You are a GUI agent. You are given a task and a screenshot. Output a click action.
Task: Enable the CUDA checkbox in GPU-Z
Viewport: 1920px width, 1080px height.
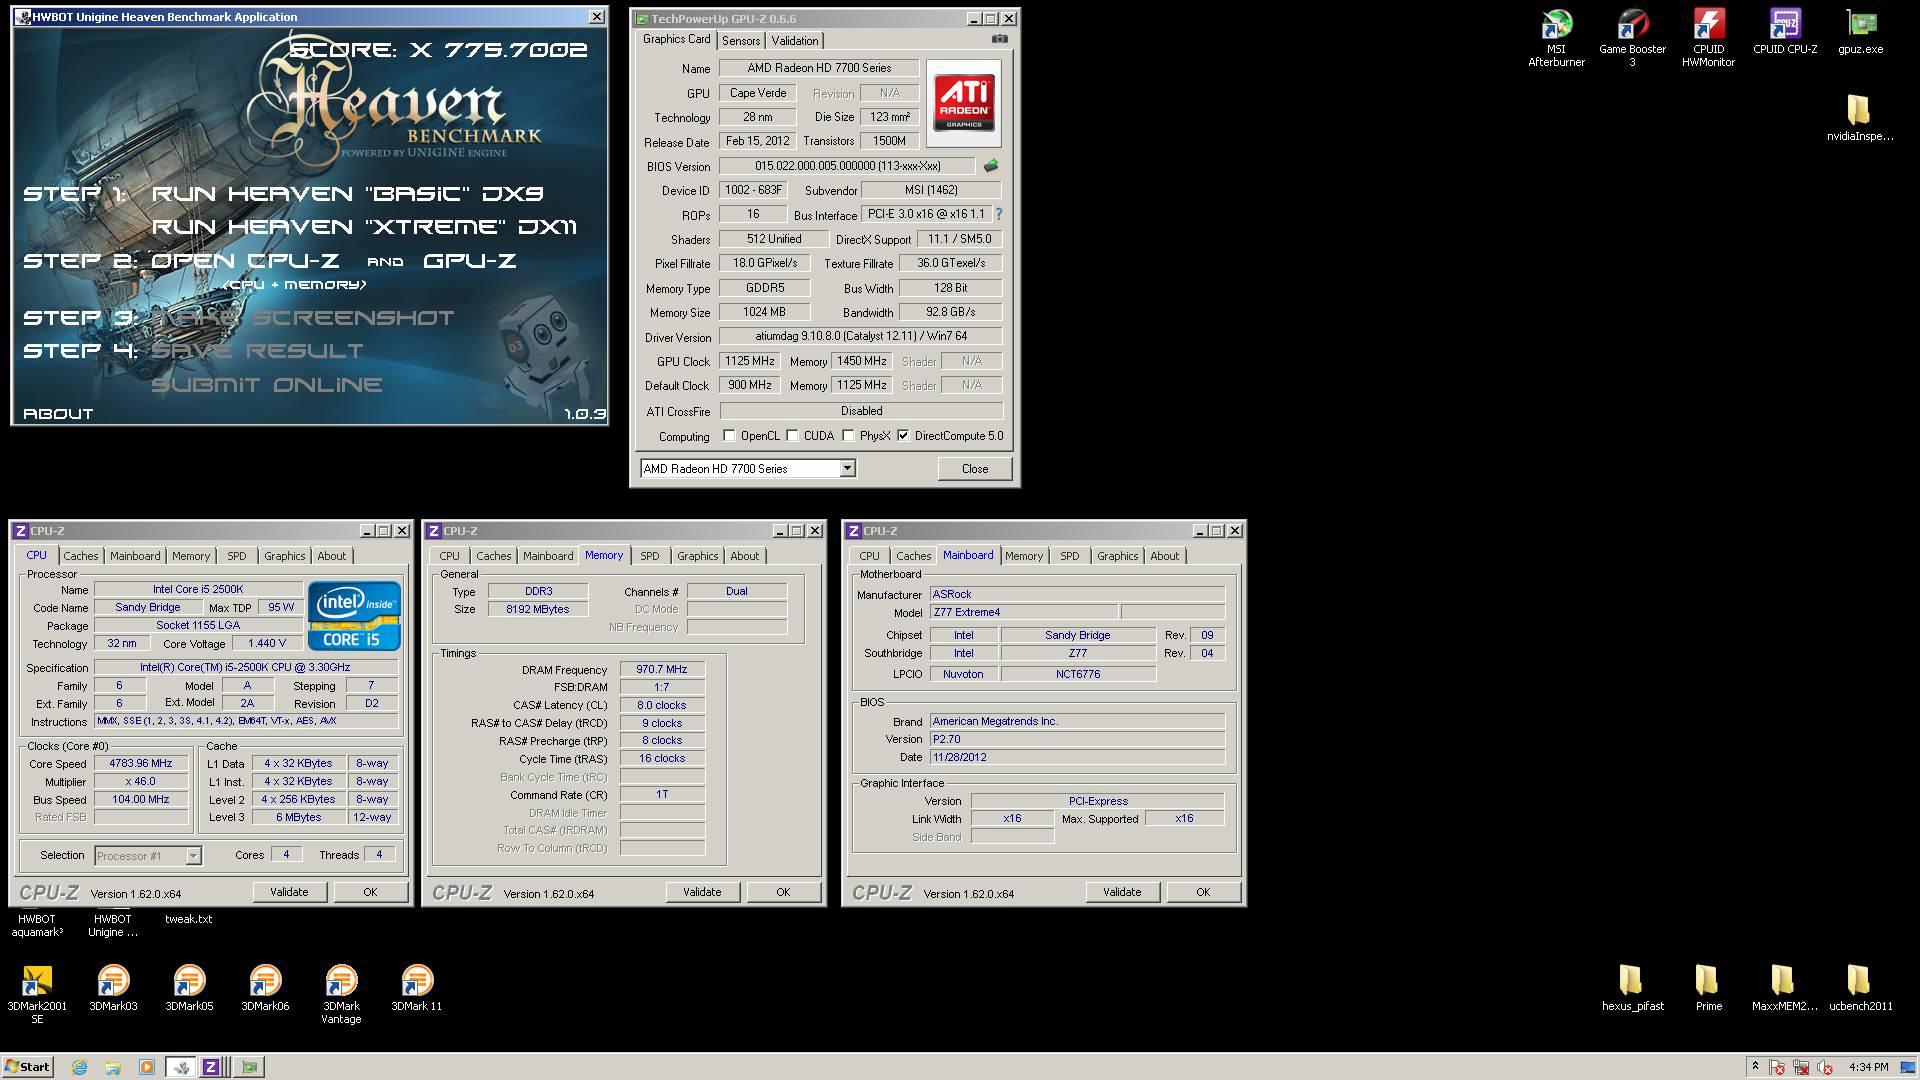click(x=792, y=436)
